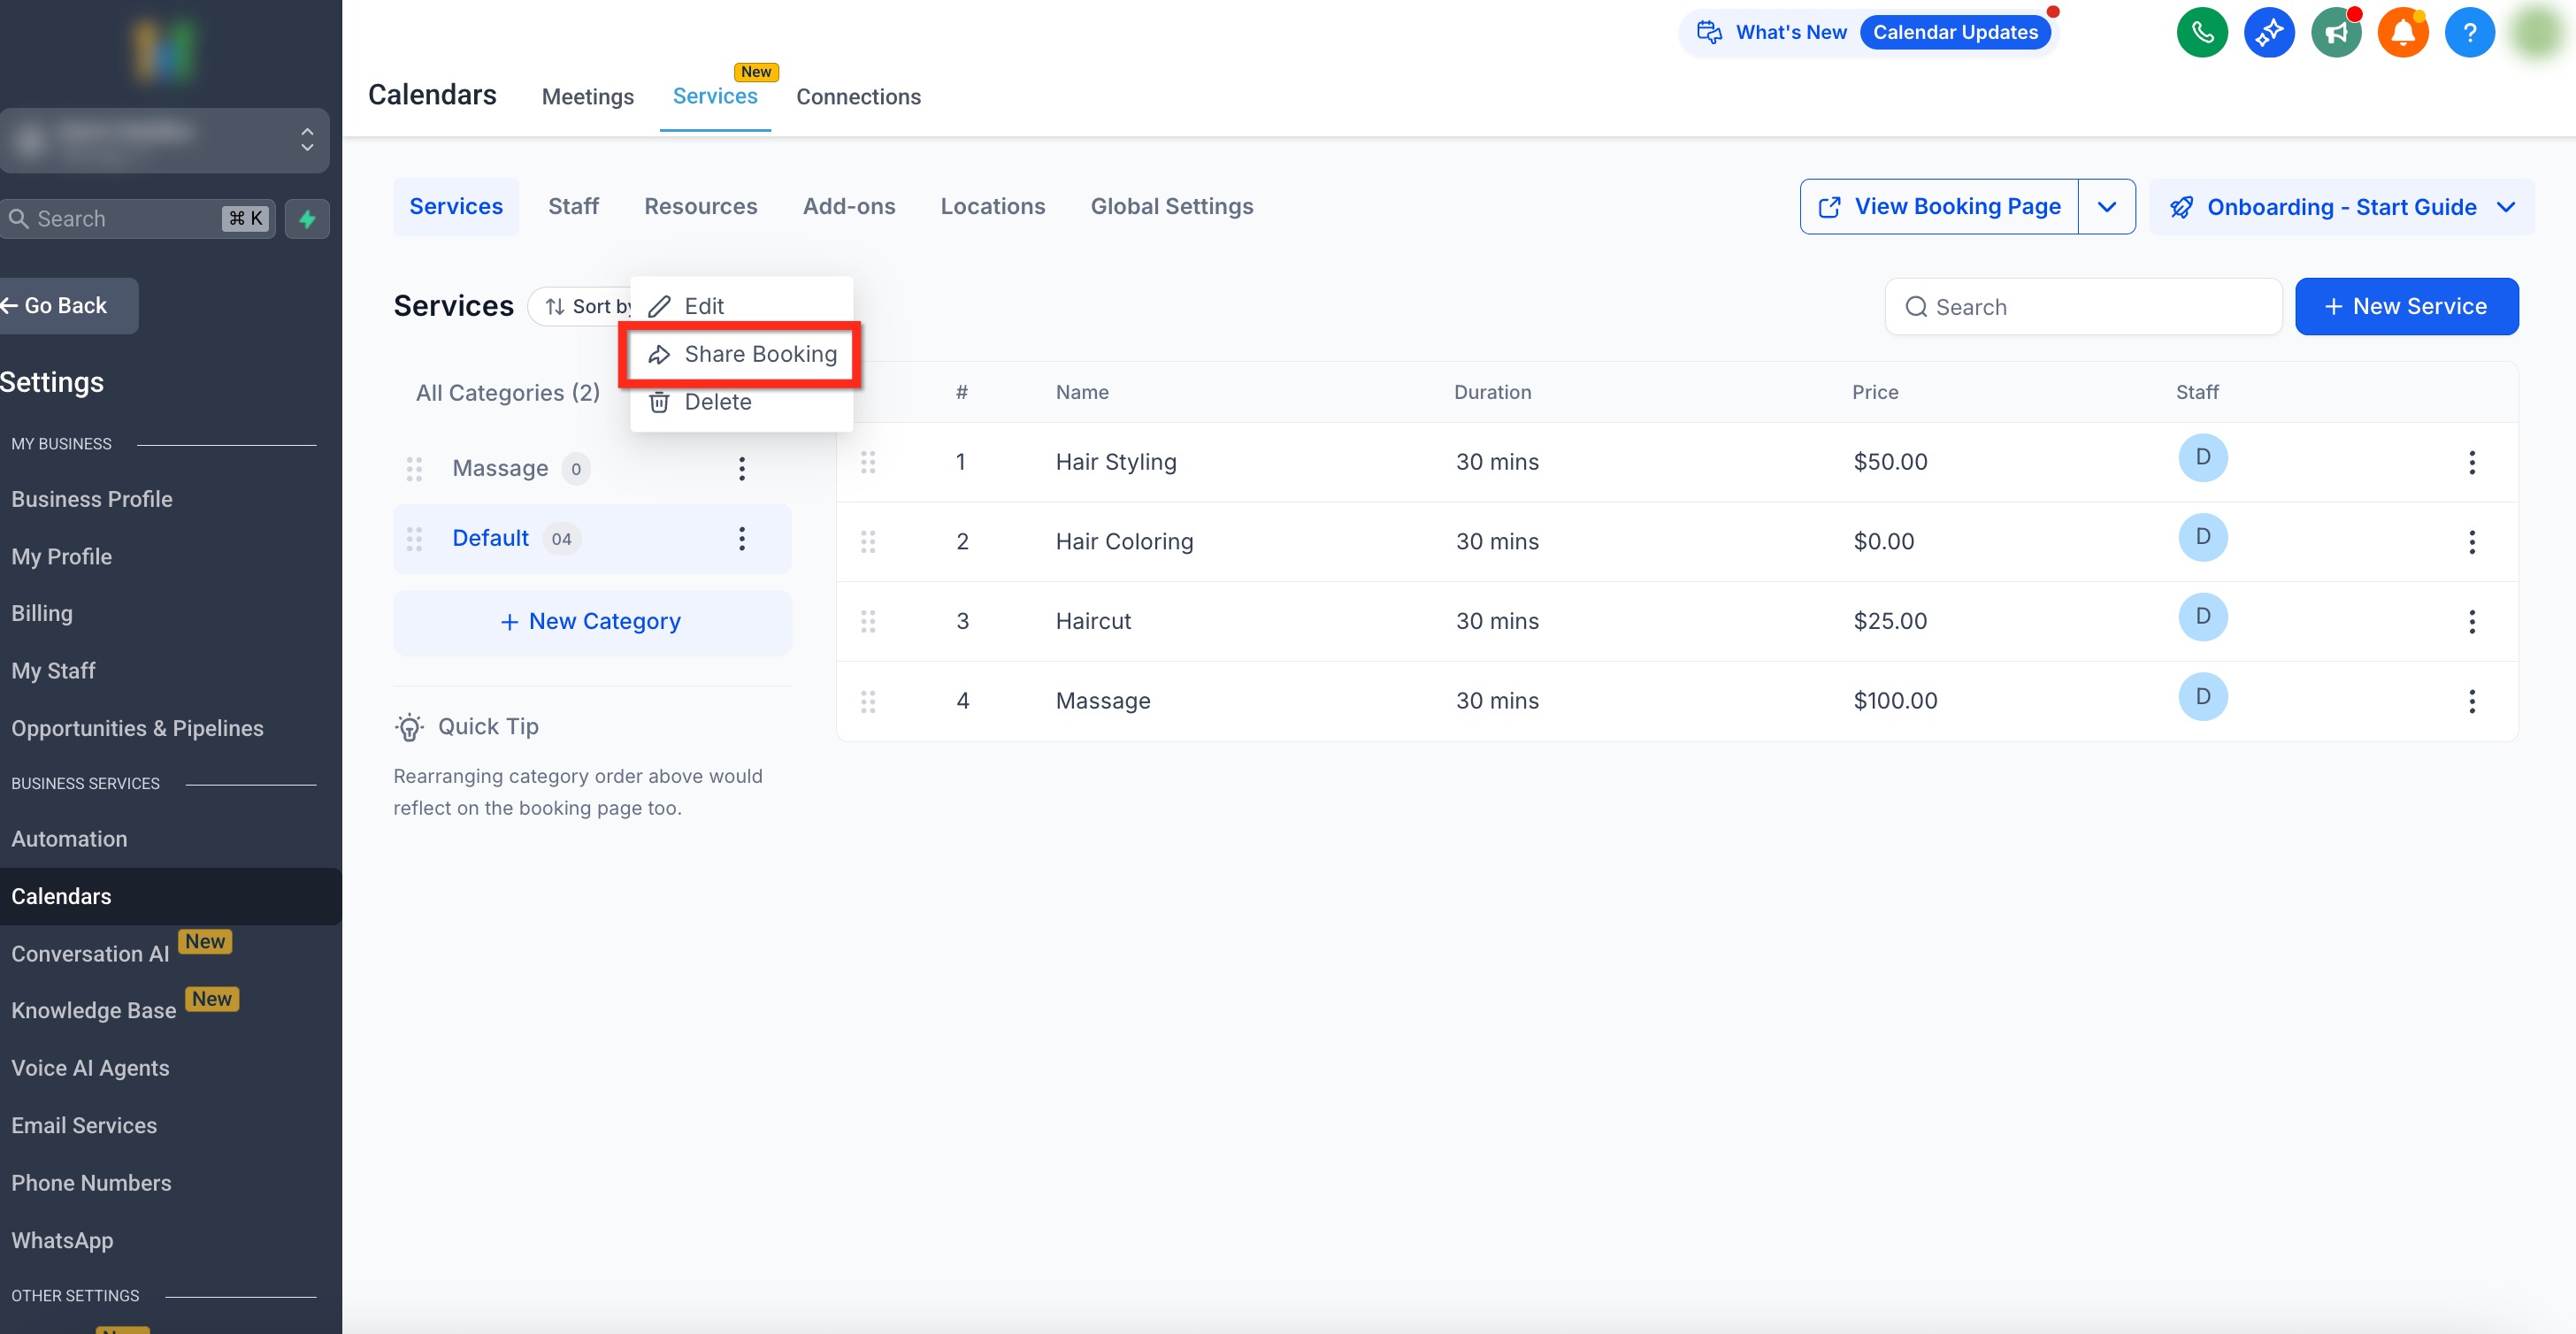Click drag handle for Haircut row
Viewport: 2576px width, 1334px height.
coord(867,621)
